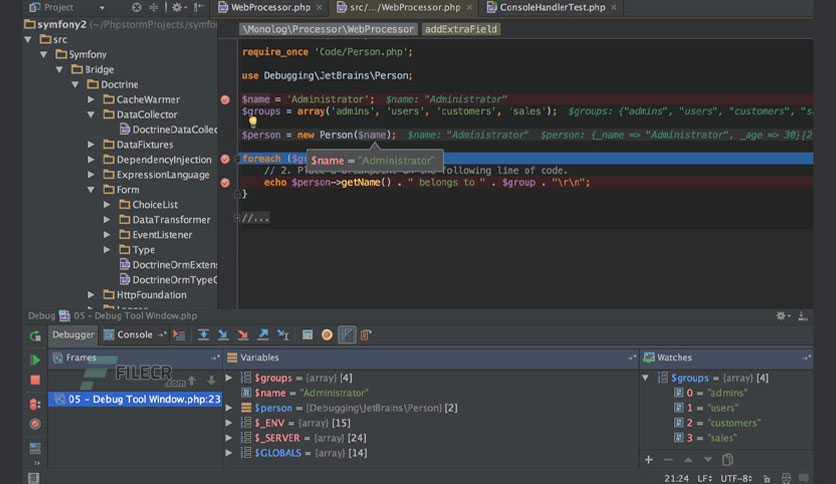Click \Monolog\Processor\WebProcessor breadcrumb
836x484 pixels.
coord(327,29)
